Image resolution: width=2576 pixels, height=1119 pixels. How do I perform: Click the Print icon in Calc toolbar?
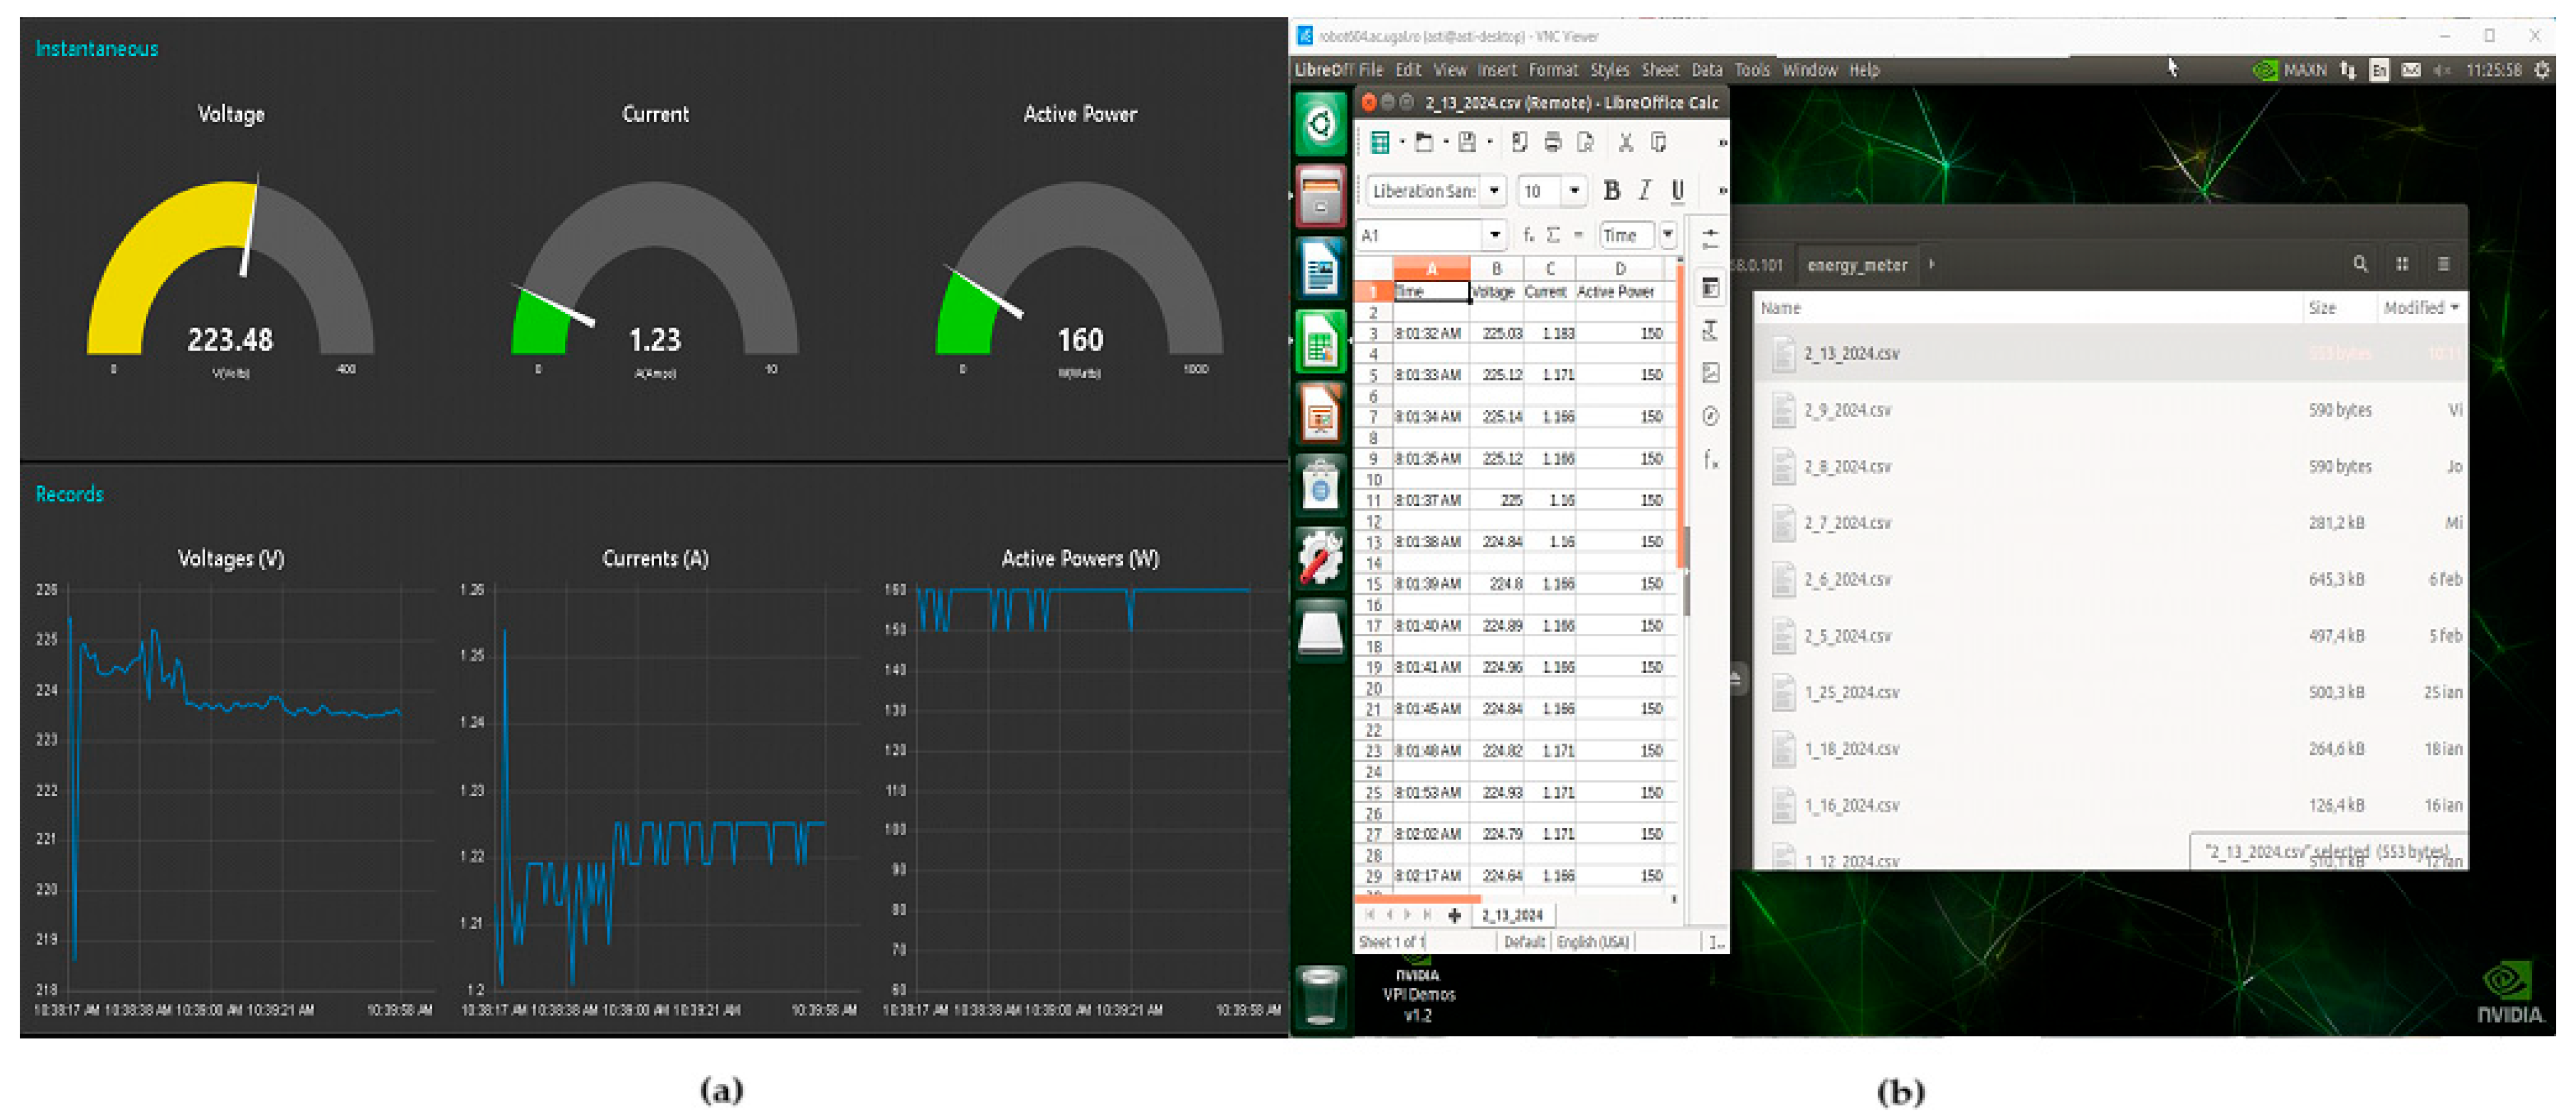1552,142
